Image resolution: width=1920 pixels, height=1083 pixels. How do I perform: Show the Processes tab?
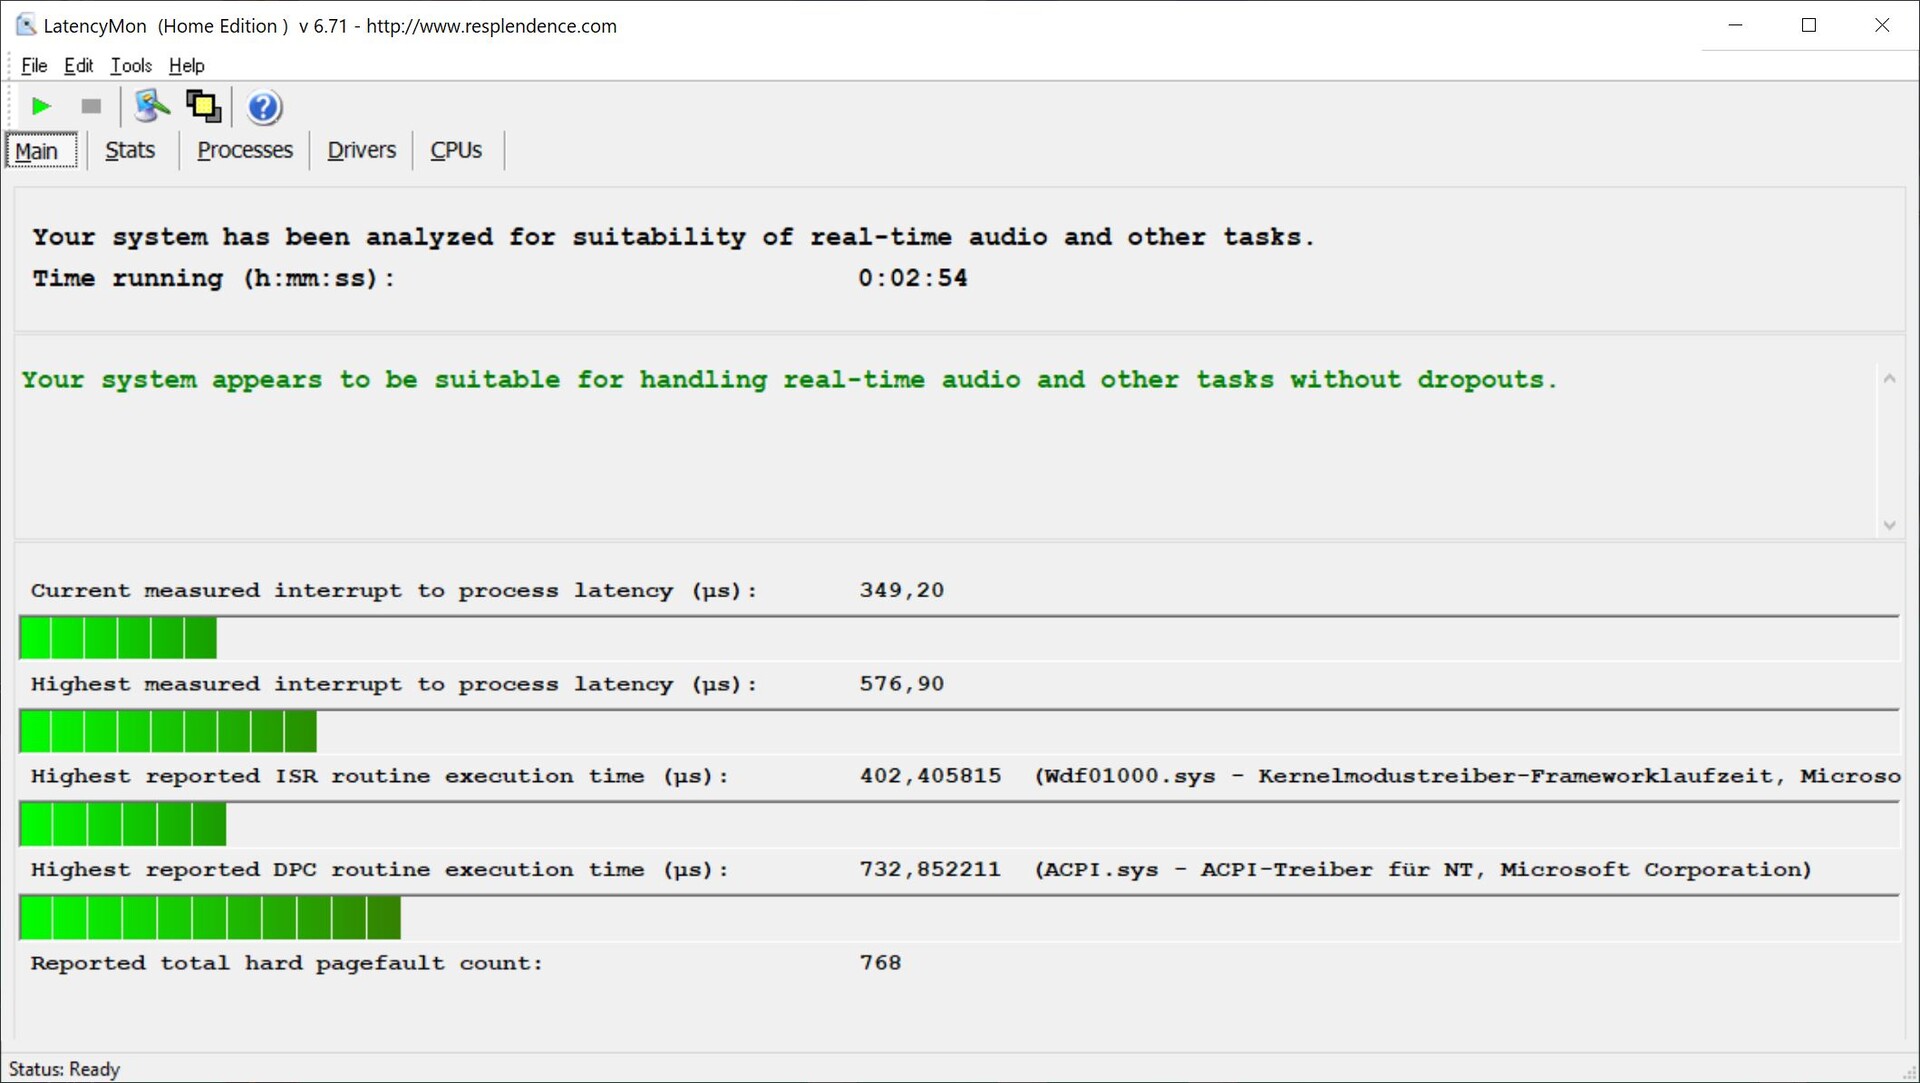point(245,150)
